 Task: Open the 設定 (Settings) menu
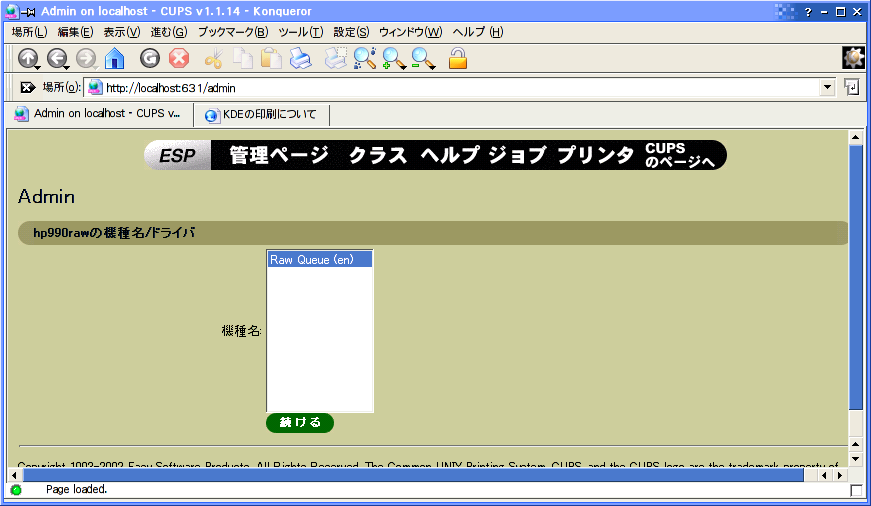351,32
